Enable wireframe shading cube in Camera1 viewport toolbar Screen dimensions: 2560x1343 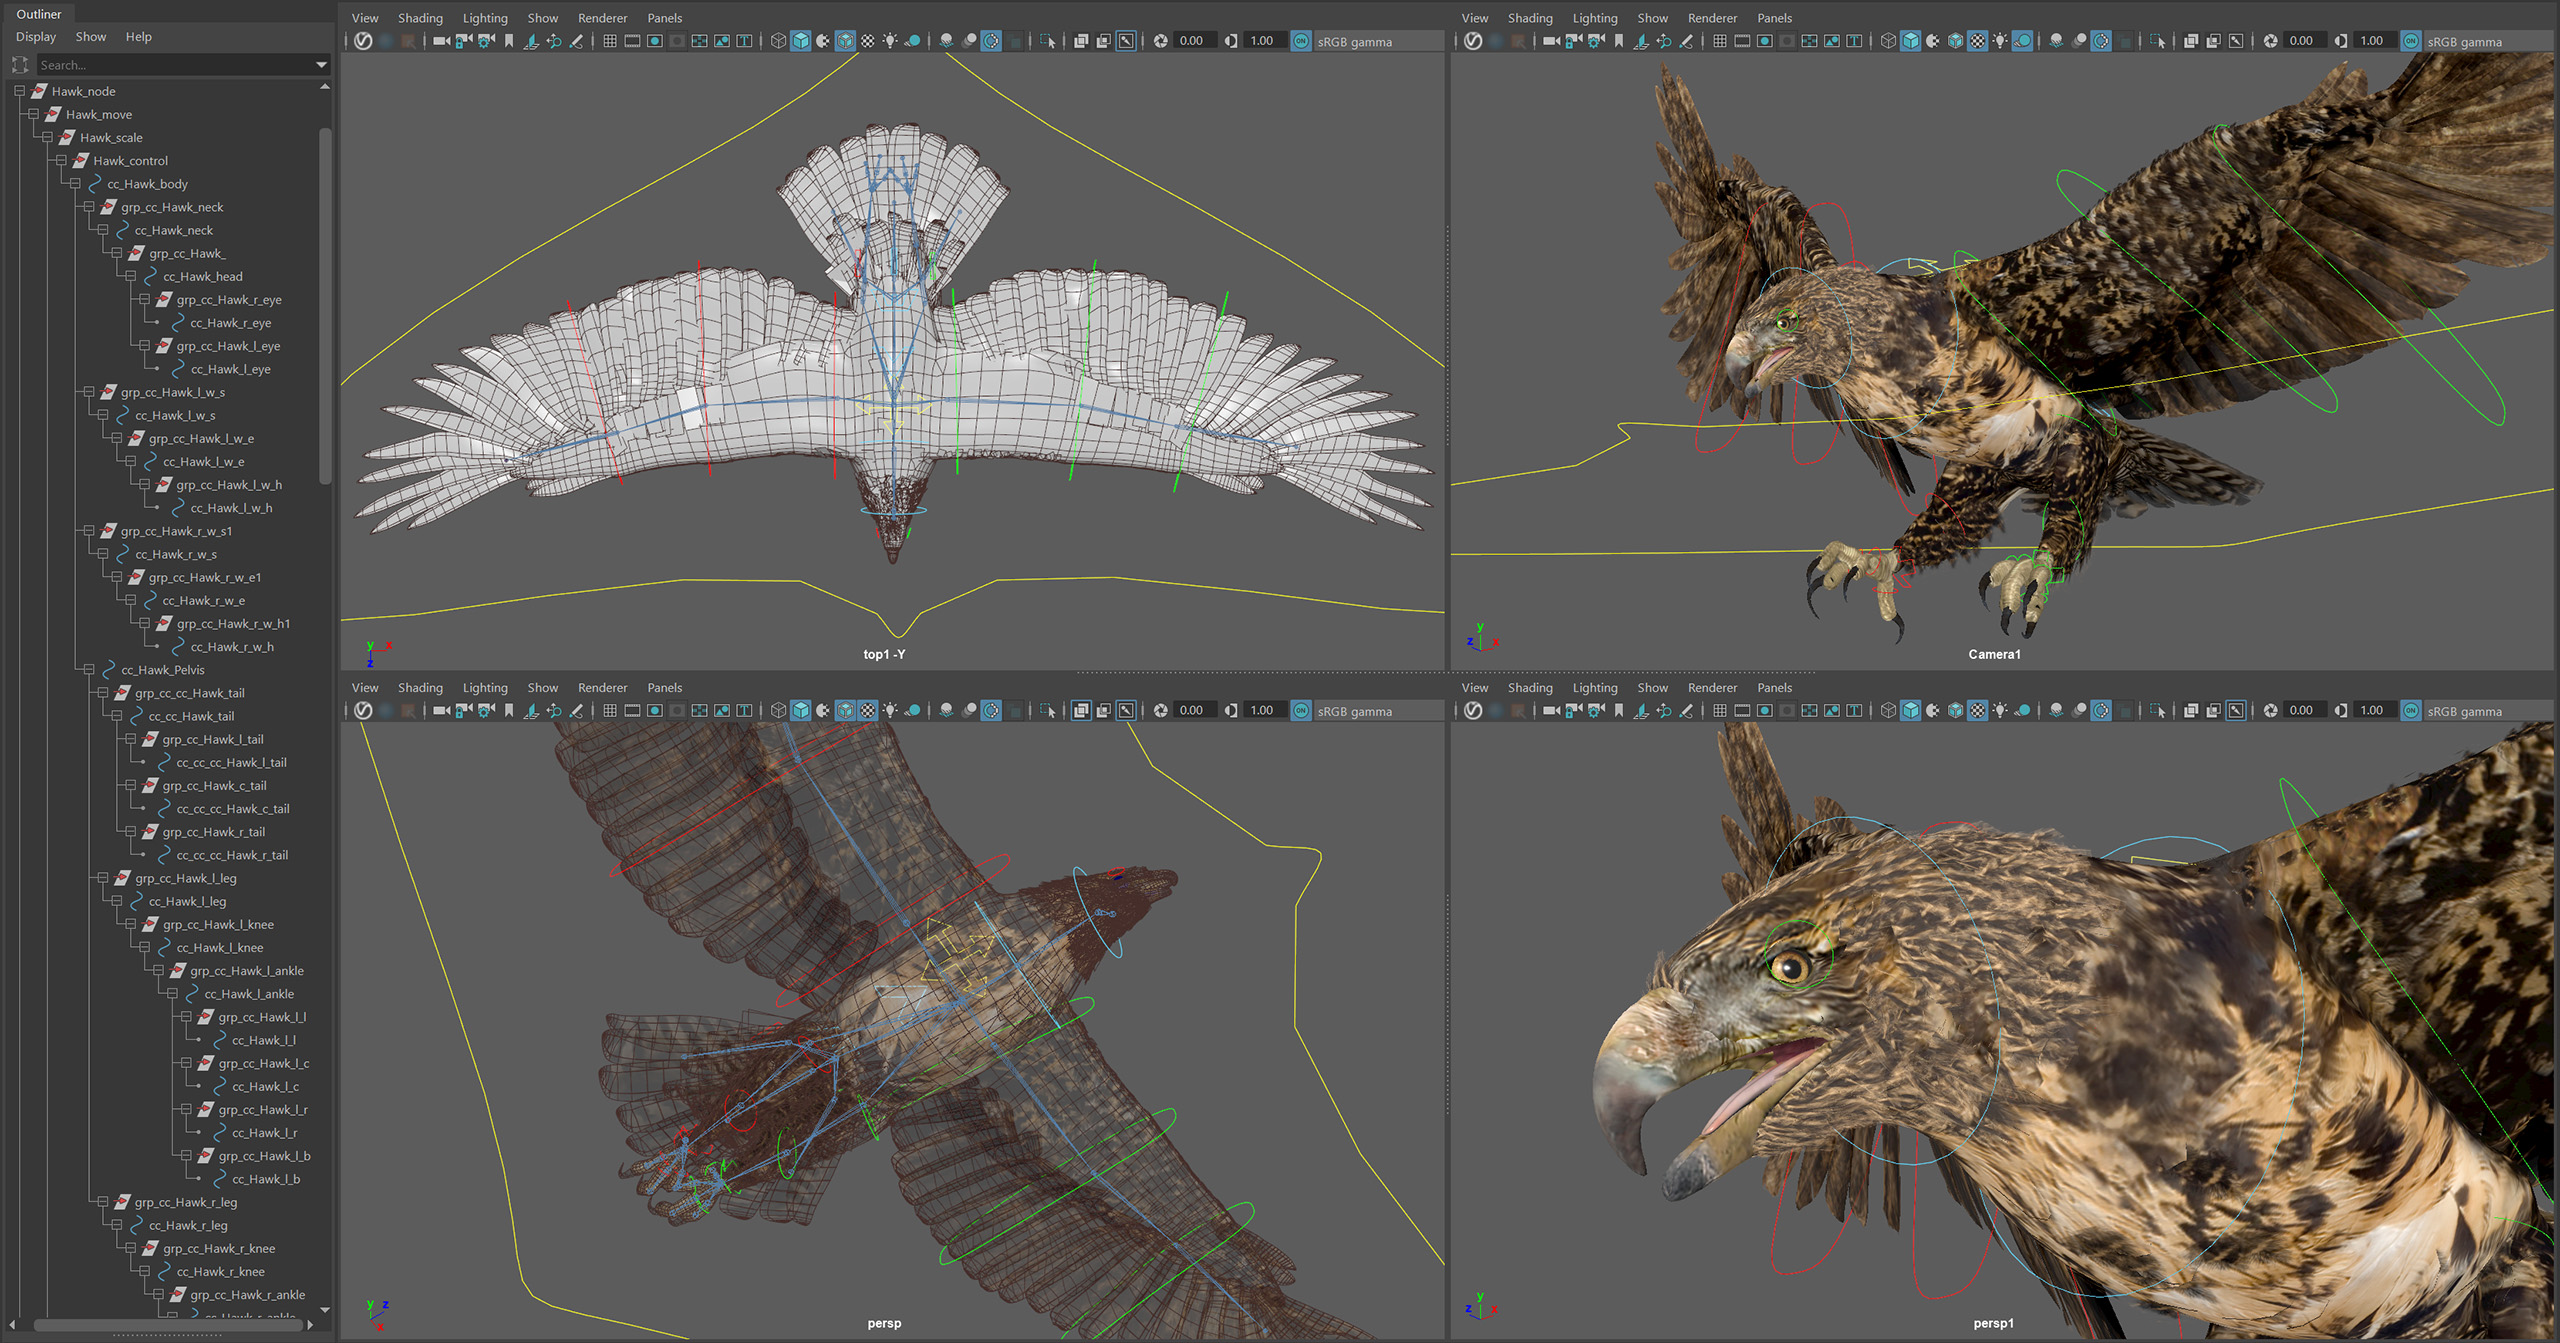(1887, 41)
